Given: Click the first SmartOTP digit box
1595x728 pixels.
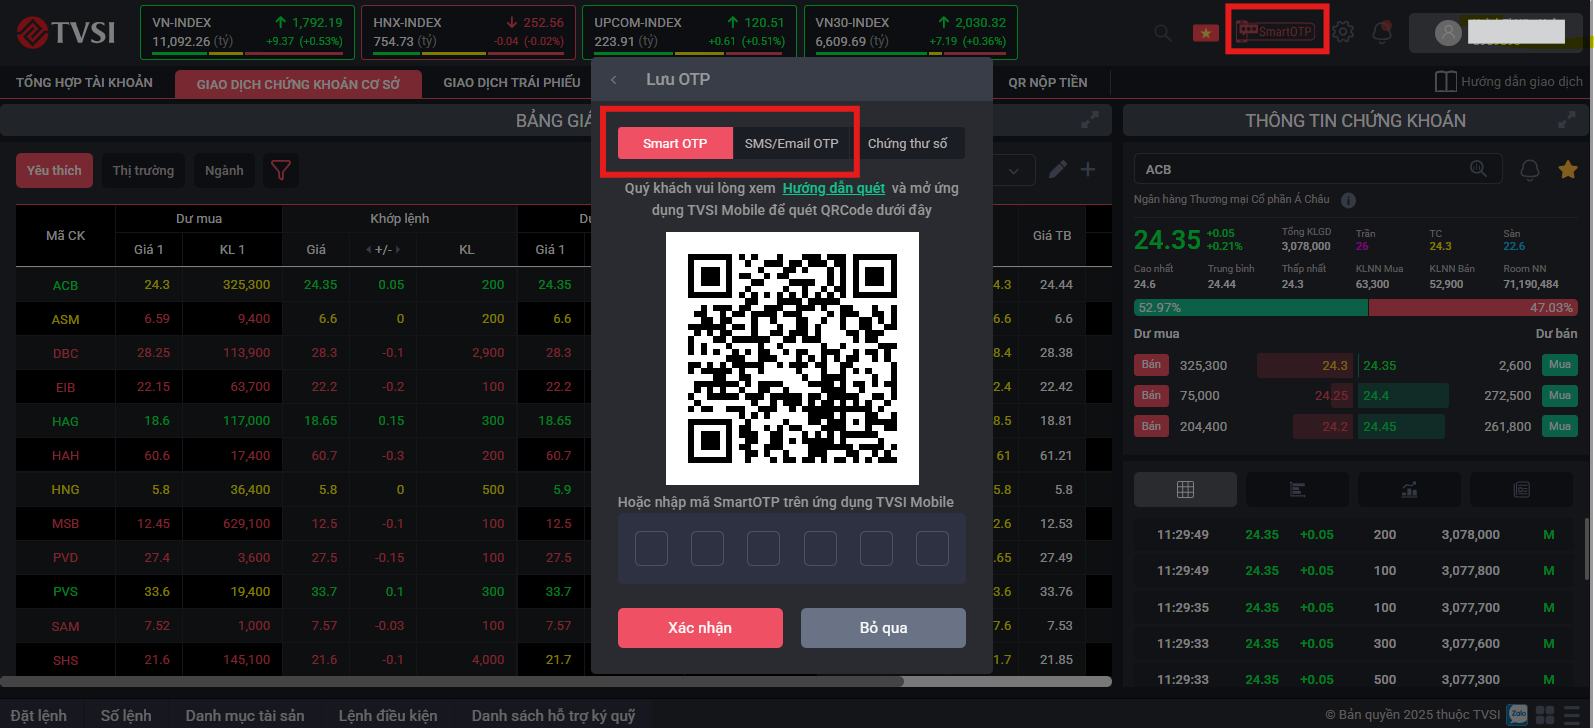Looking at the screenshot, I should point(651,548).
